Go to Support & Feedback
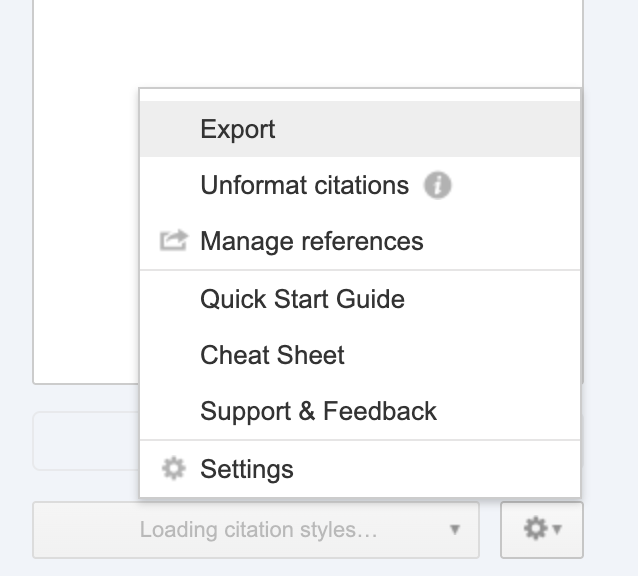Image resolution: width=638 pixels, height=576 pixels. pyautogui.click(x=318, y=411)
